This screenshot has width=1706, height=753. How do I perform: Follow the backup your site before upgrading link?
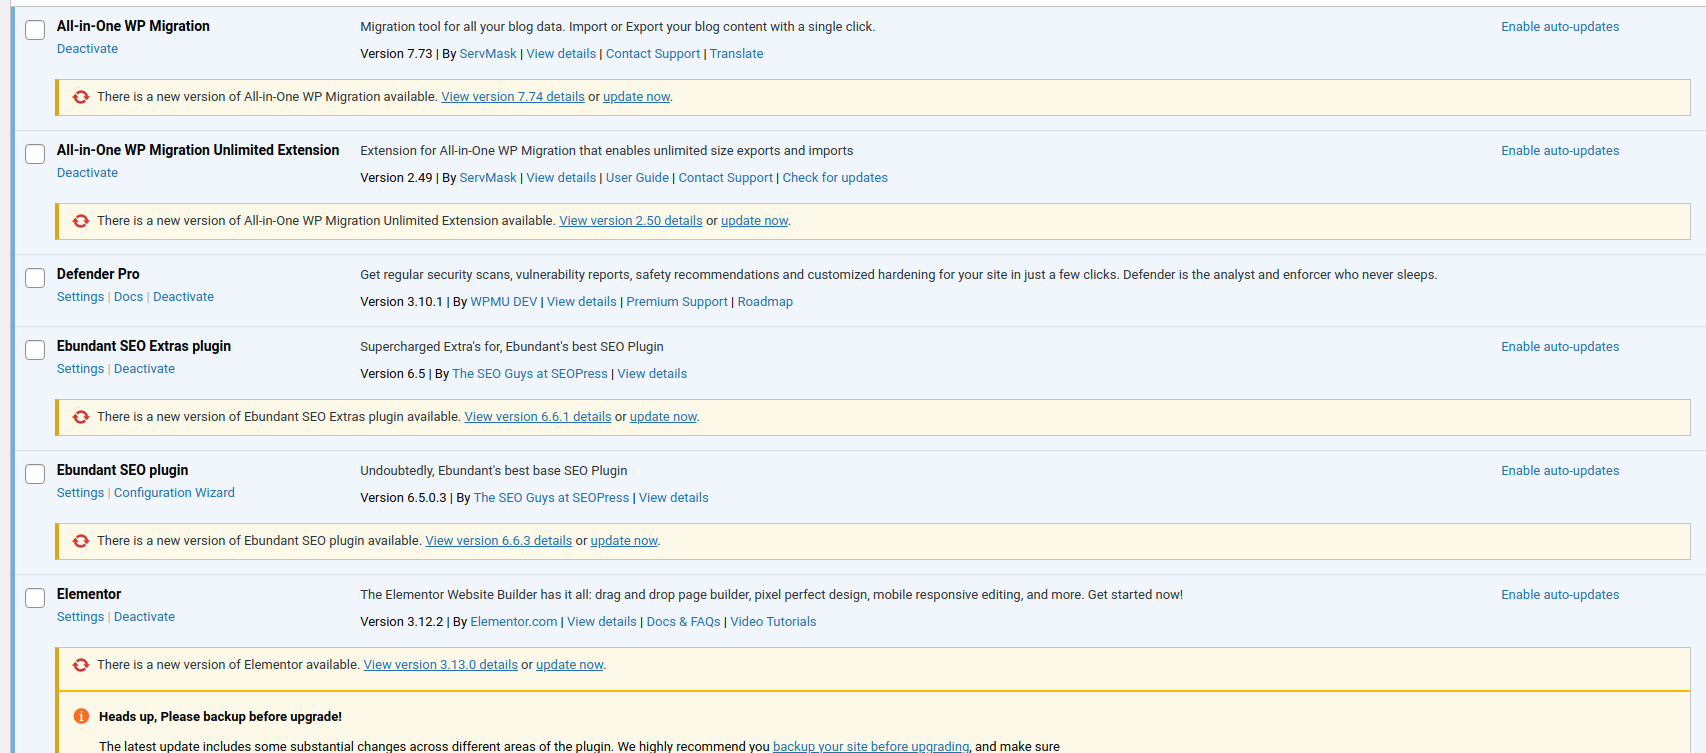(870, 746)
